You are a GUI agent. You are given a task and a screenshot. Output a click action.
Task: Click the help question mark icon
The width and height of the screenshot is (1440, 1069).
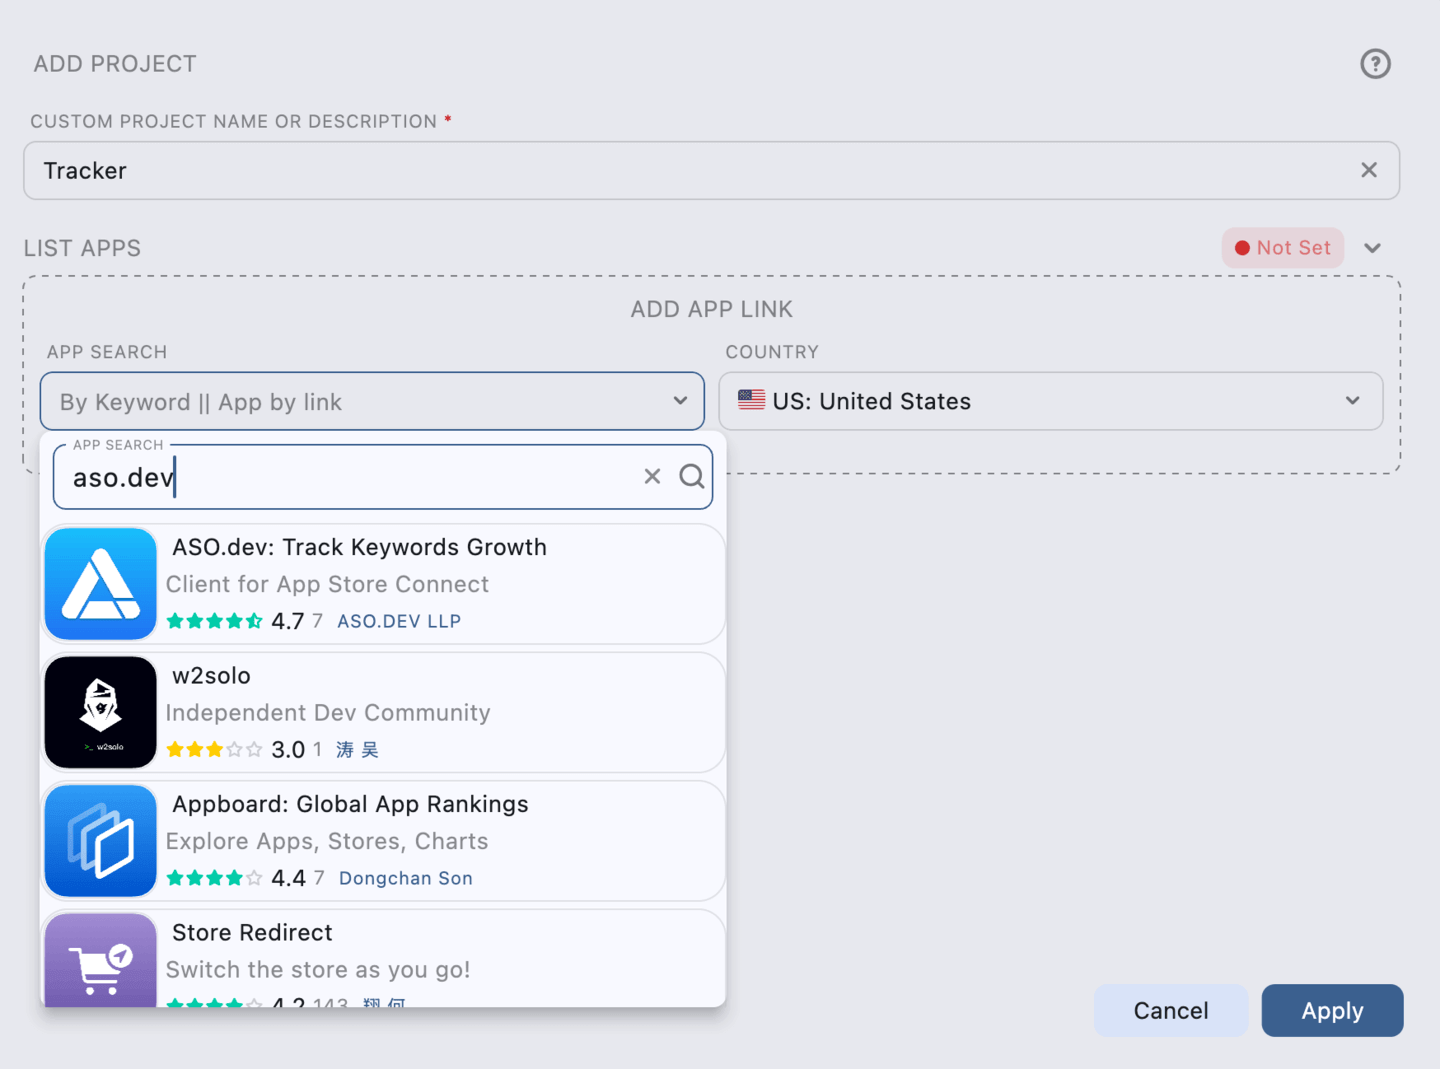[x=1376, y=63]
